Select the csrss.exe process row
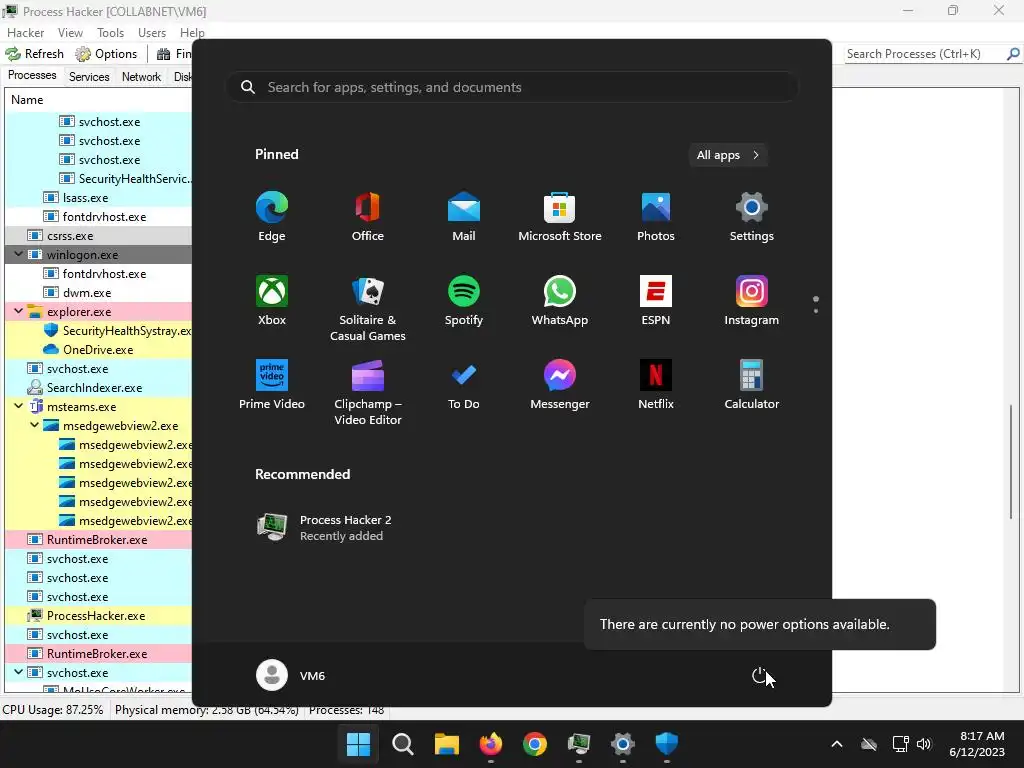1024x768 pixels. click(98, 235)
